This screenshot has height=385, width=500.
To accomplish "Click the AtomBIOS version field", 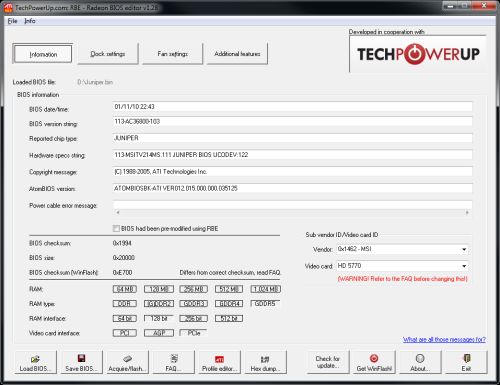I will (292, 188).
